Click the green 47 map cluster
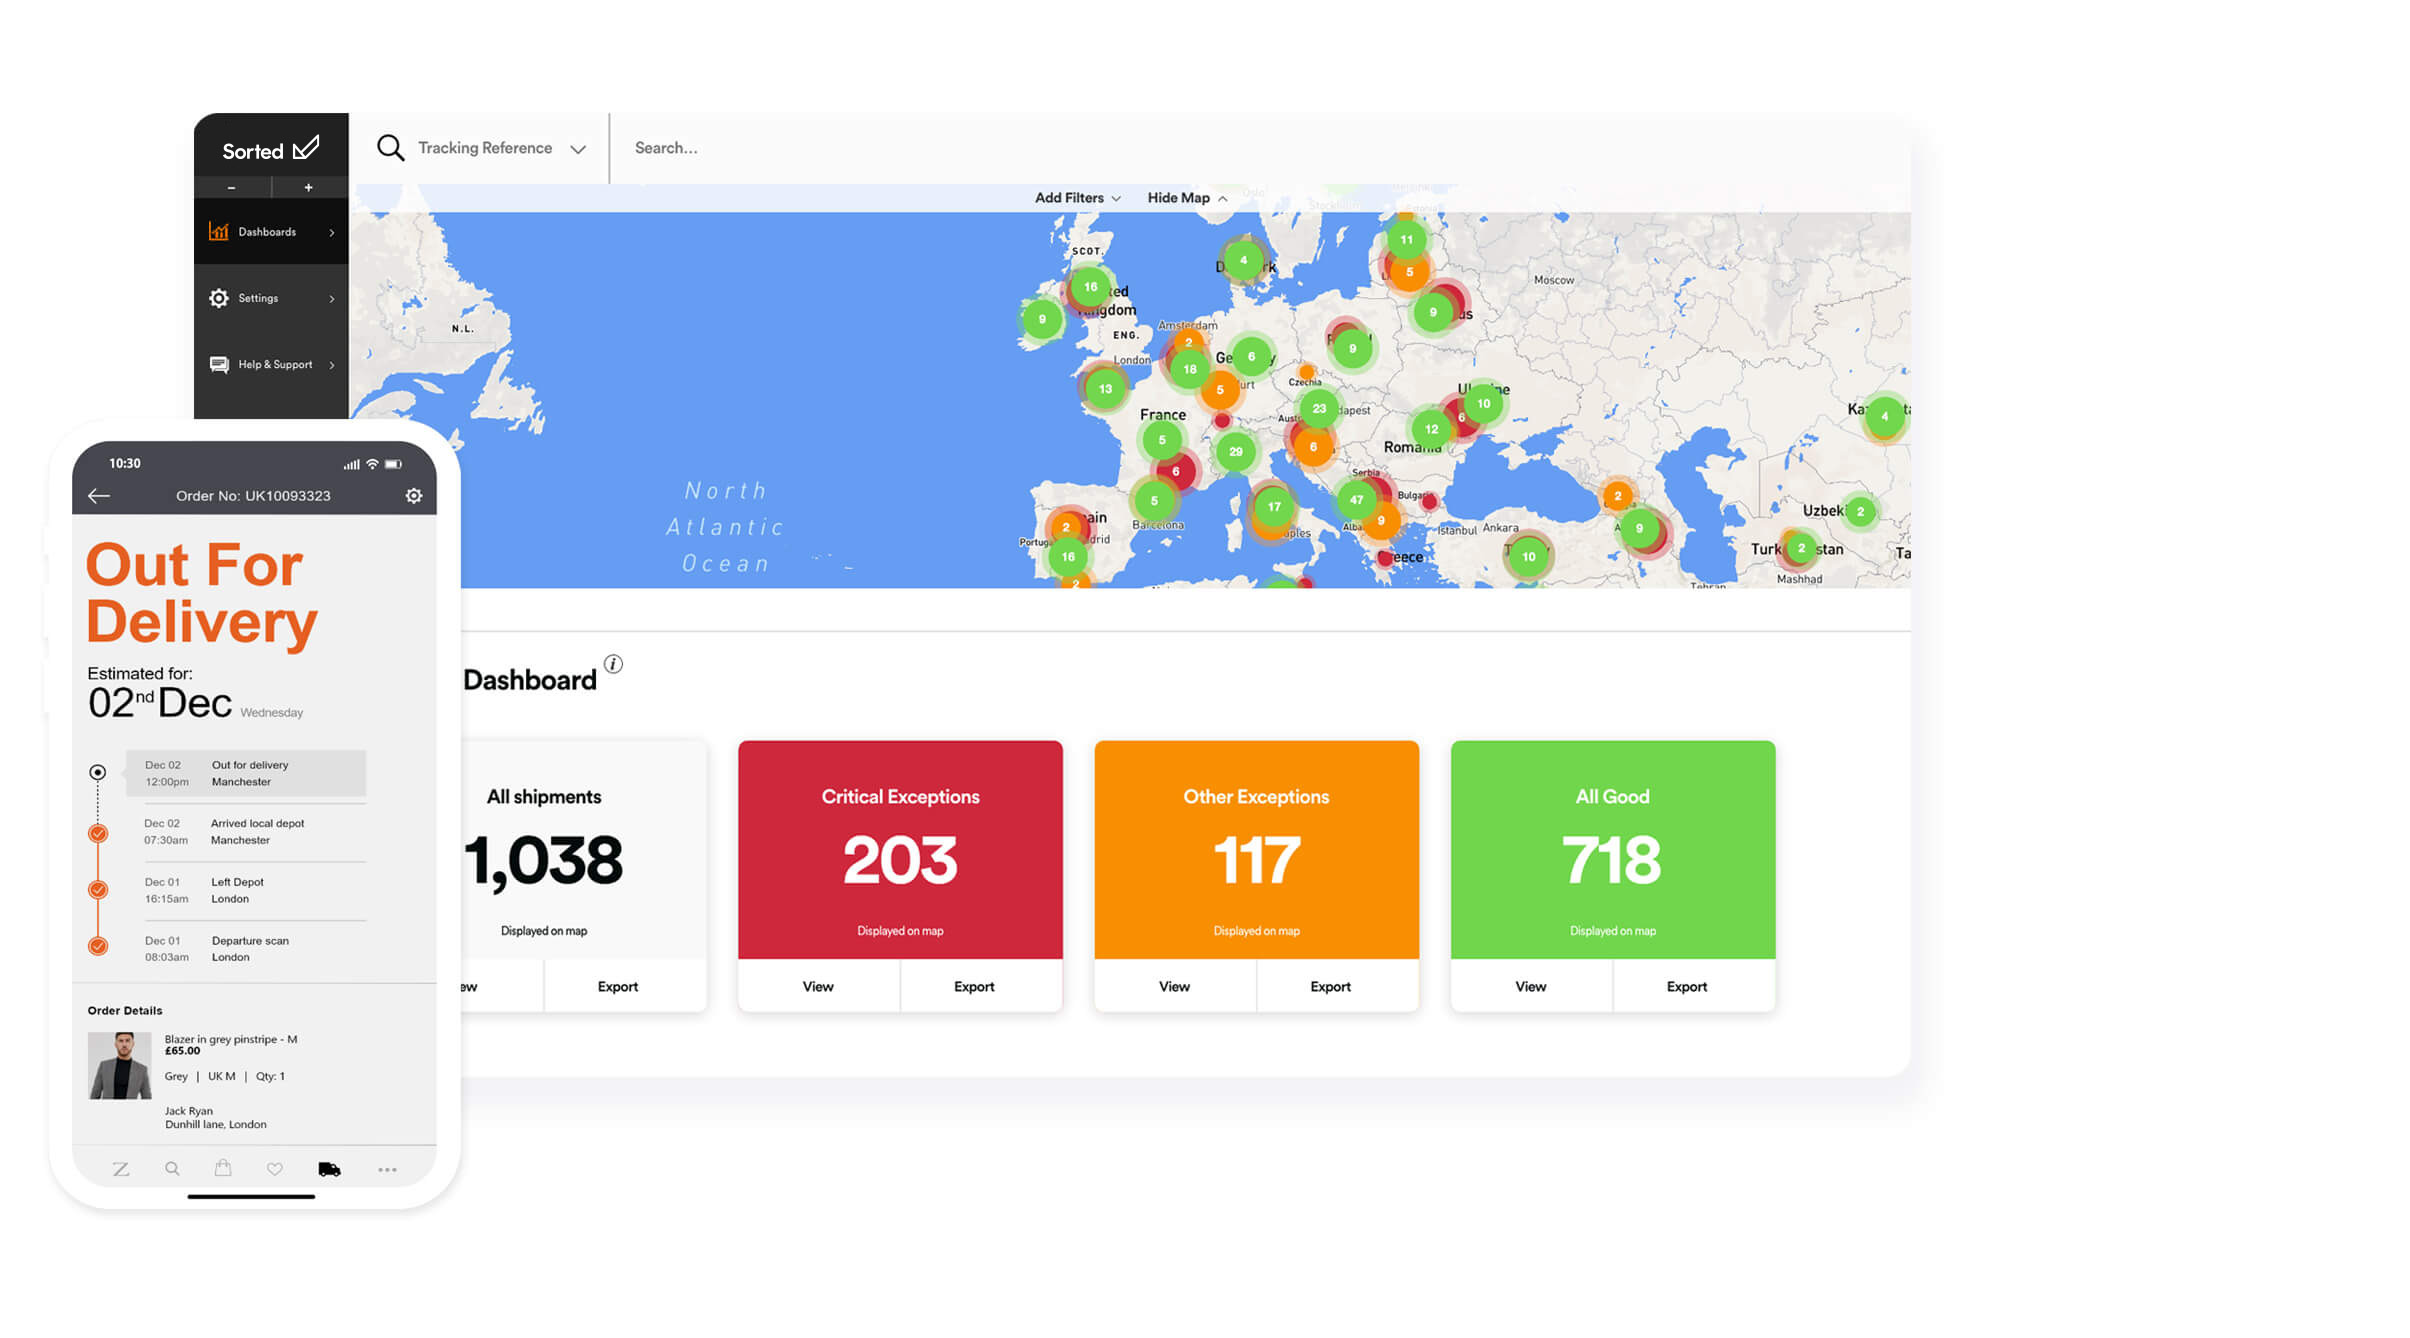The height and width of the screenshot is (1338, 2410). click(1356, 499)
